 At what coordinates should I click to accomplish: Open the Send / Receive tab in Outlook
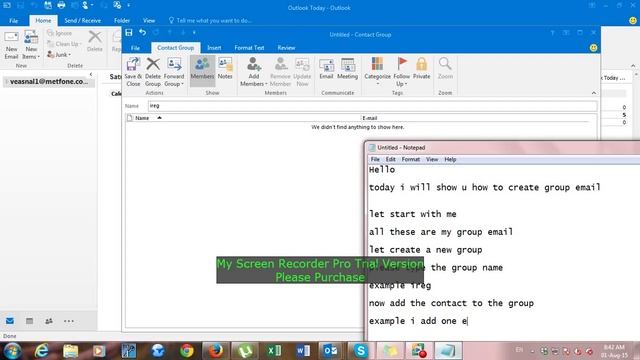point(82,20)
